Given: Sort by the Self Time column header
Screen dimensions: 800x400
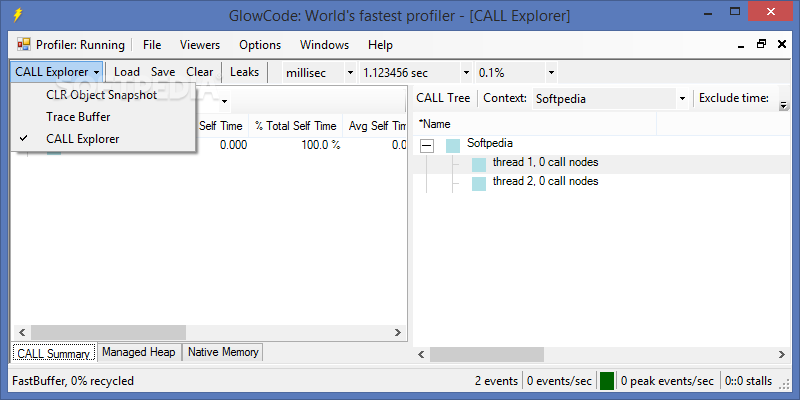Looking at the screenshot, I should [x=221, y=126].
